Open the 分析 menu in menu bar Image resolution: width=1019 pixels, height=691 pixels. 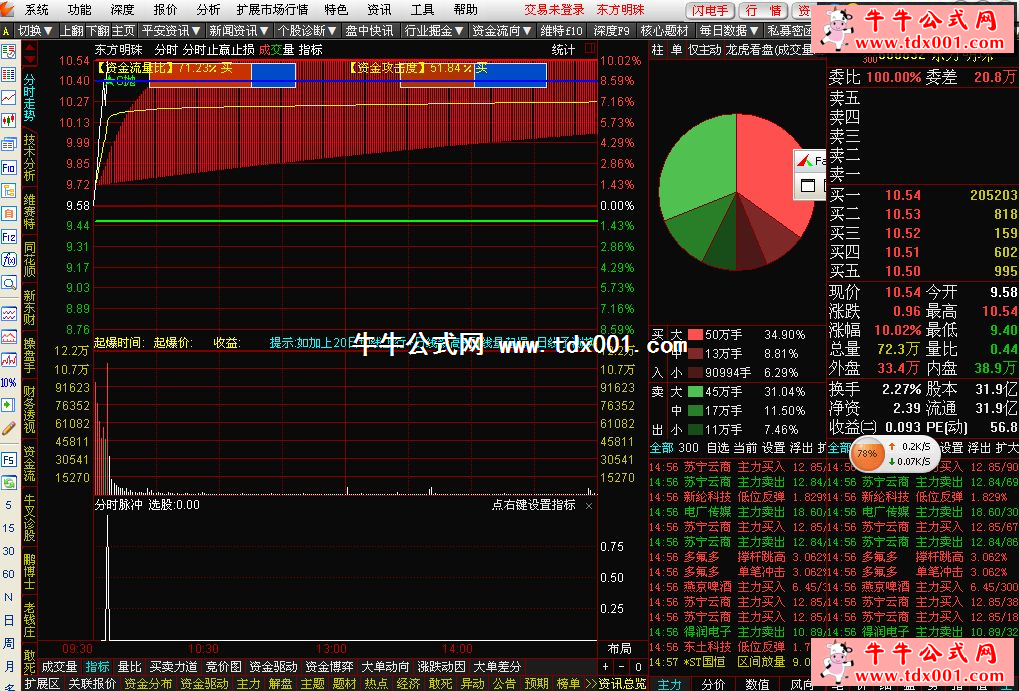point(208,9)
